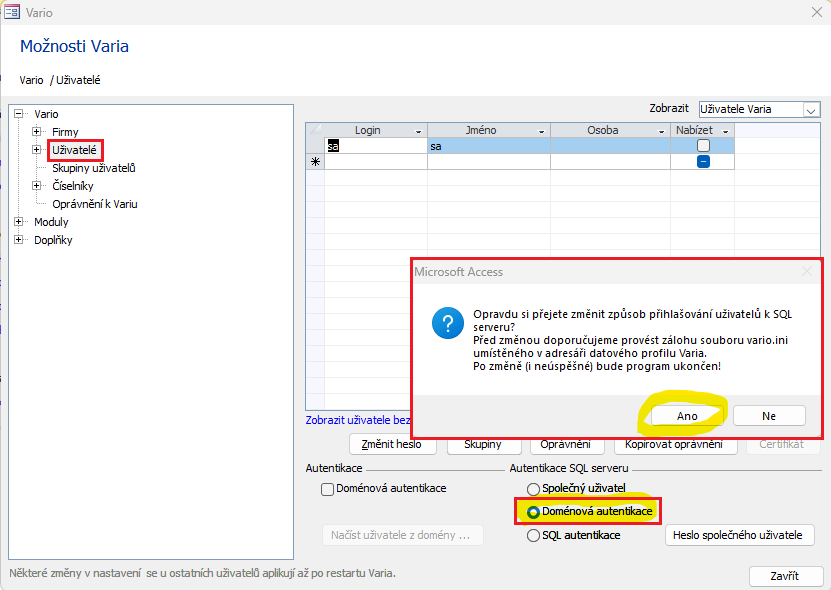Screen dimensions: 831x590
Task: Click the Ano button in the dialog
Action: click(x=687, y=416)
